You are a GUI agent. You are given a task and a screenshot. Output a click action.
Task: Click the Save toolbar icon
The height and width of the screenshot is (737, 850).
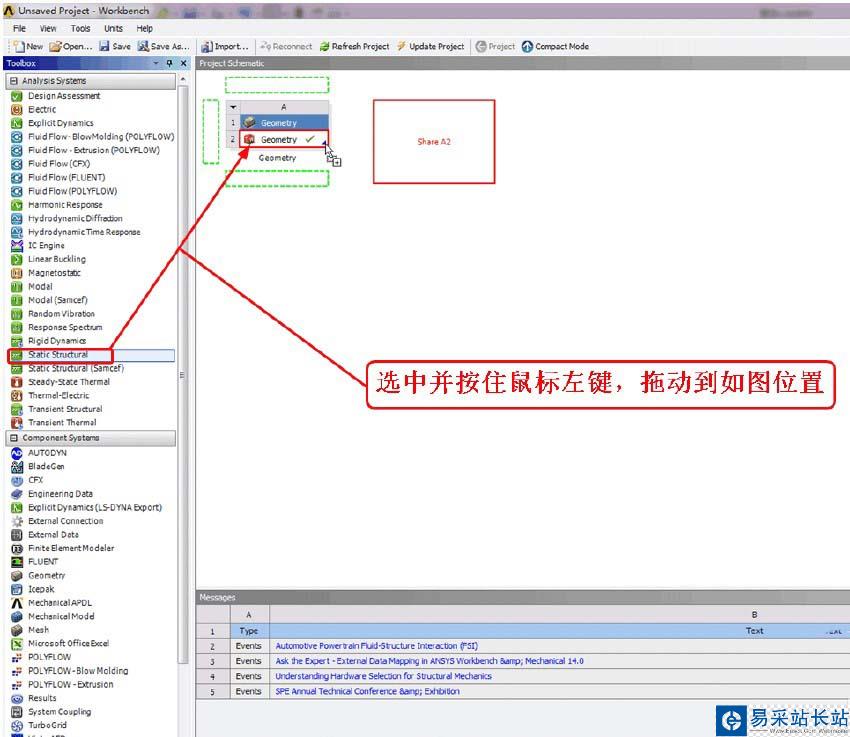coord(104,47)
